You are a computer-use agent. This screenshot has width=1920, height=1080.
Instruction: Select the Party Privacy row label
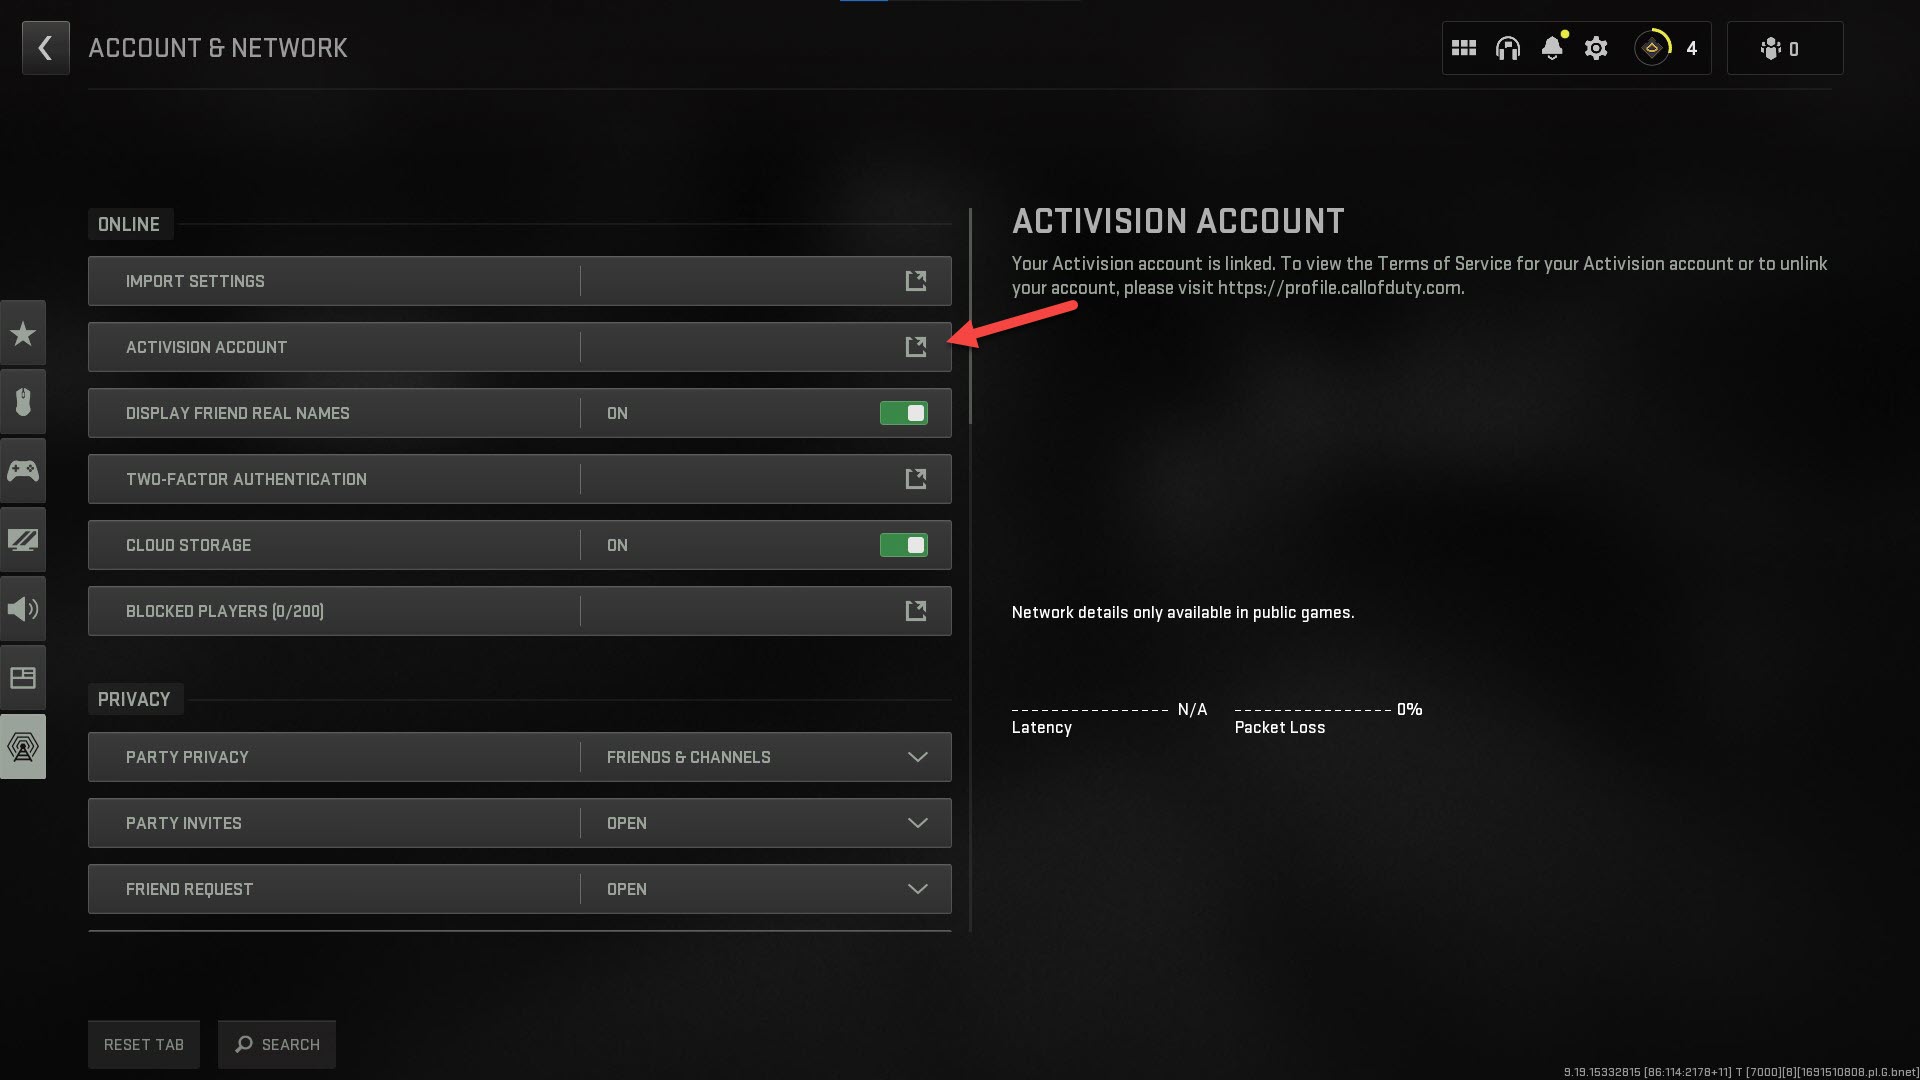(187, 757)
